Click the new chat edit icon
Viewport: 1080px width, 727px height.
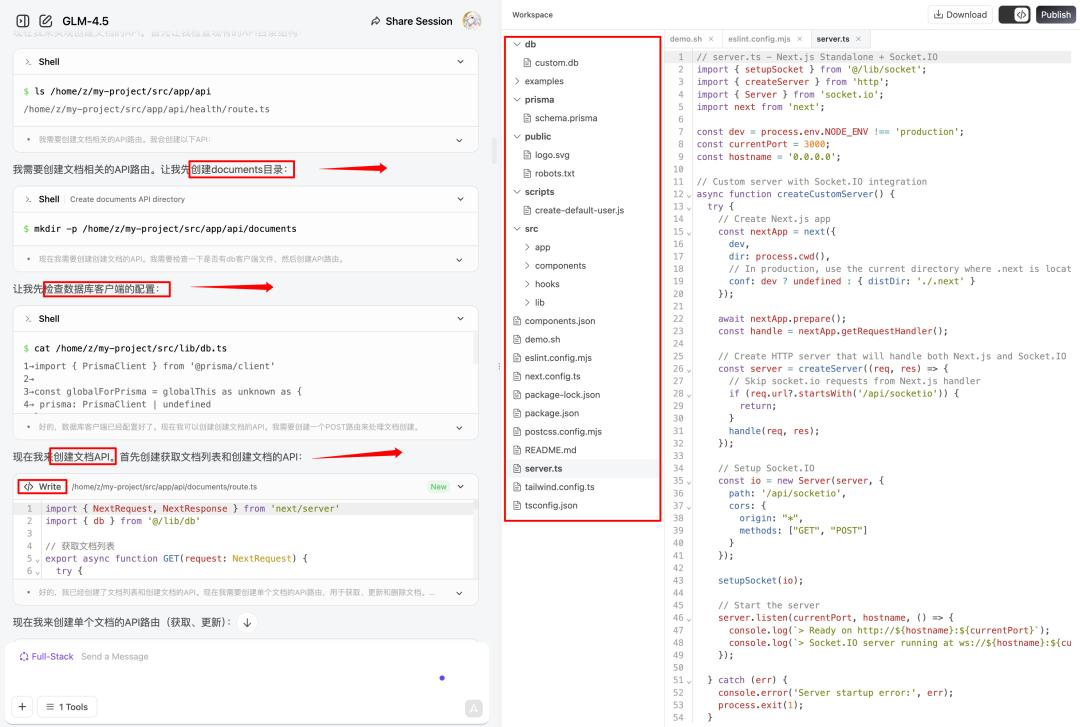[45, 21]
